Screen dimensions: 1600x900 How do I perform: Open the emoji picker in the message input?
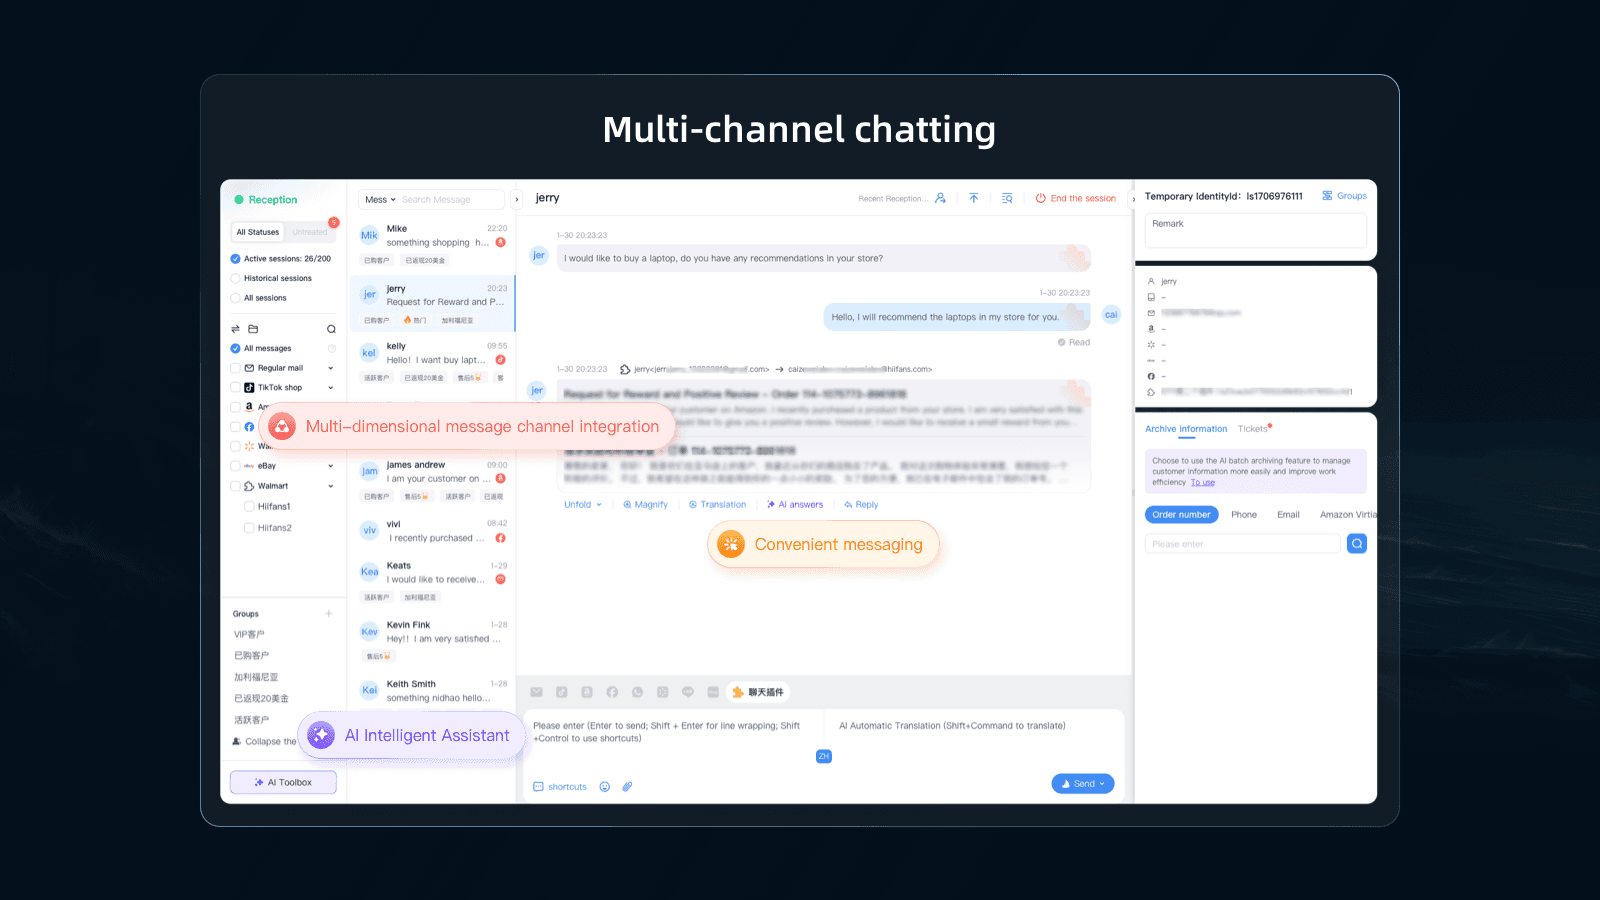(x=605, y=786)
